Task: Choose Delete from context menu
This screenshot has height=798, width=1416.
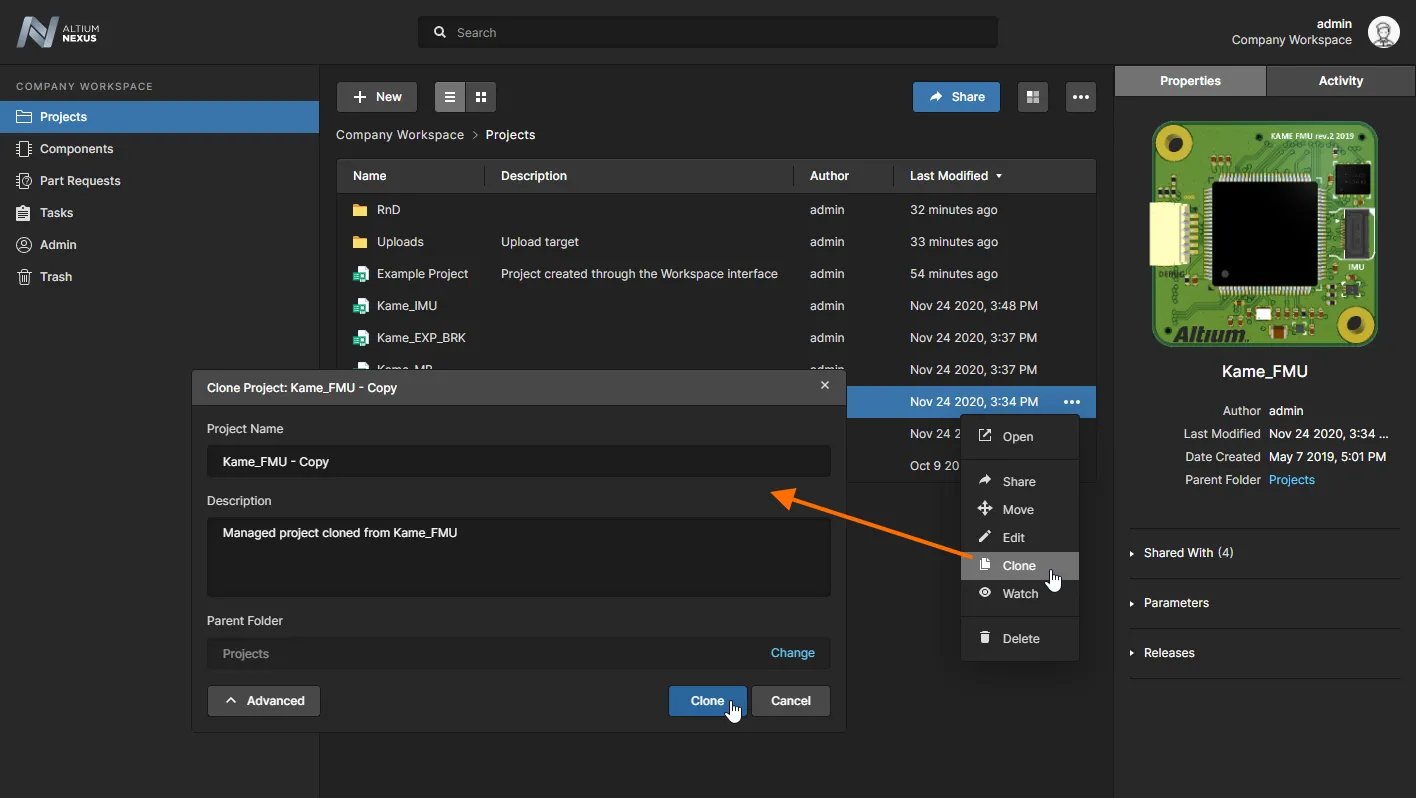Action: [1020, 639]
